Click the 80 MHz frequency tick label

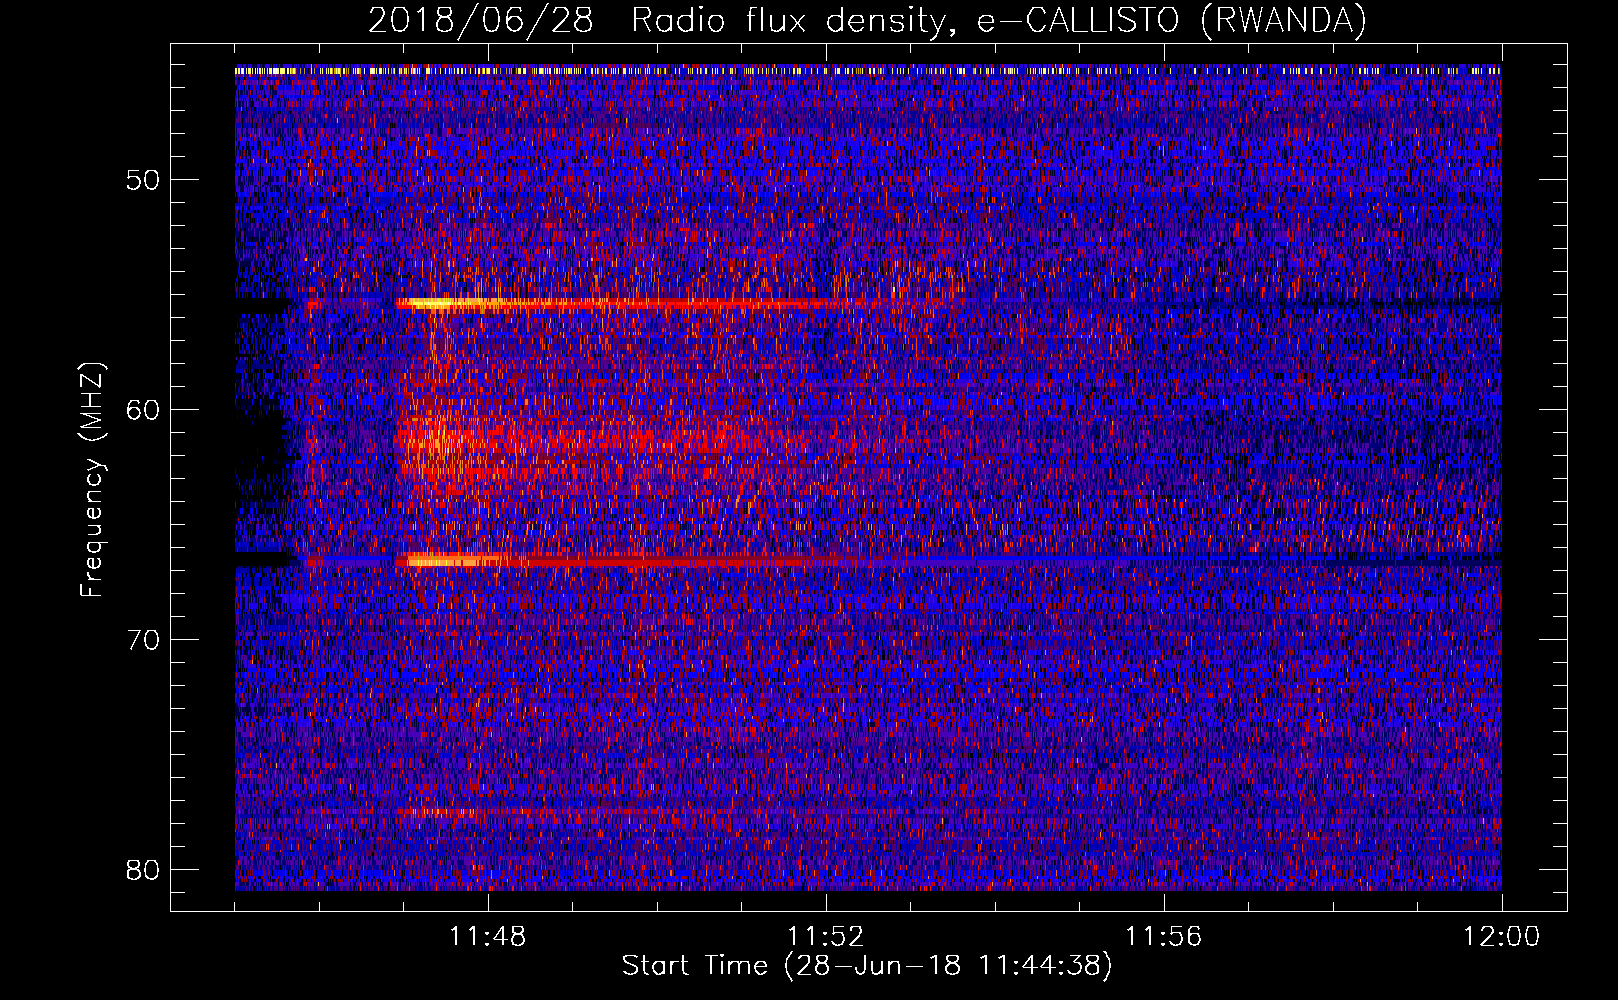pos(144,869)
